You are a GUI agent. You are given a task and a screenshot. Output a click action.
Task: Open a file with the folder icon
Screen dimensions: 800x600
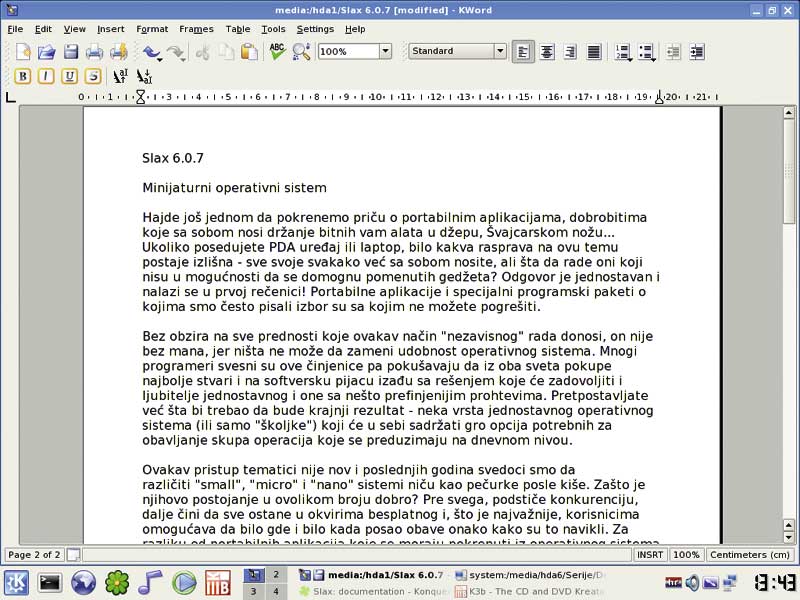click(x=46, y=52)
